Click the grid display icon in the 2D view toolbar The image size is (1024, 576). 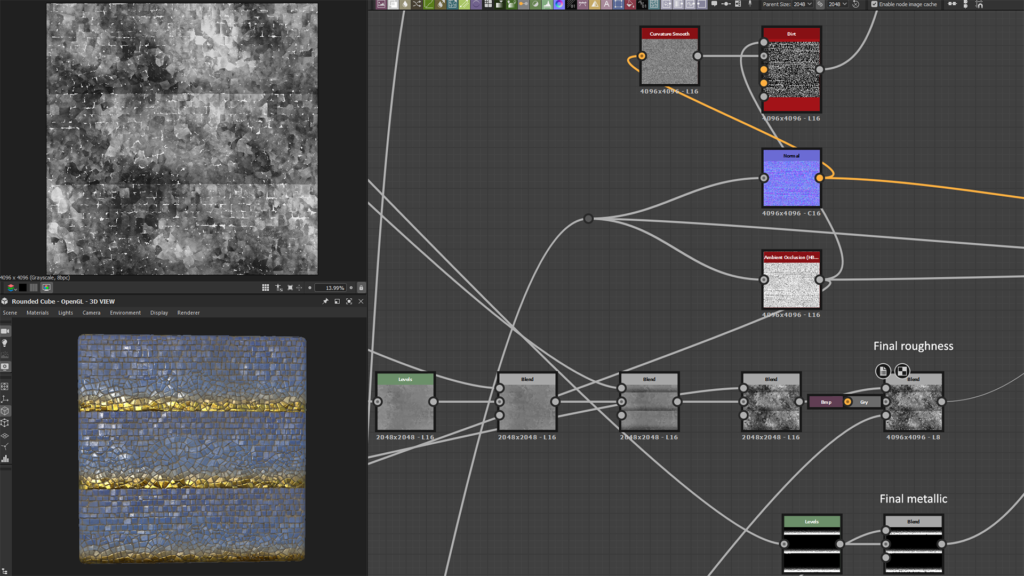click(x=266, y=288)
